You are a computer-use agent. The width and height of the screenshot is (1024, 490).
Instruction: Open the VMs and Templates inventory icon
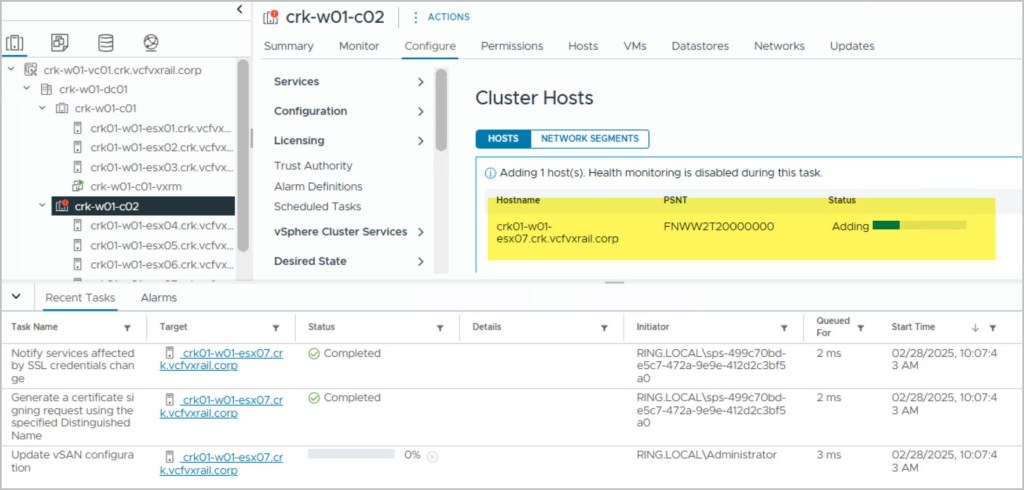coord(60,43)
